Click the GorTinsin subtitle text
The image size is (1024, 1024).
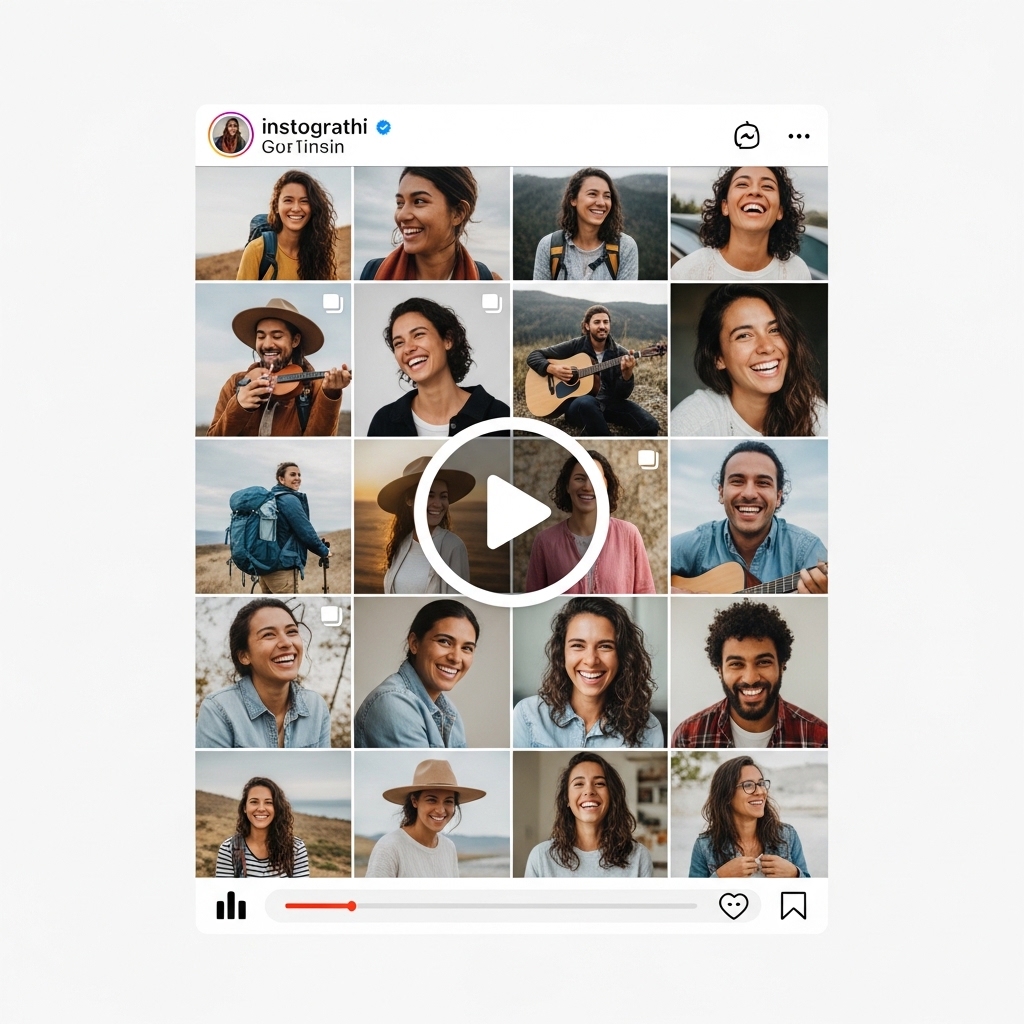pos(302,147)
